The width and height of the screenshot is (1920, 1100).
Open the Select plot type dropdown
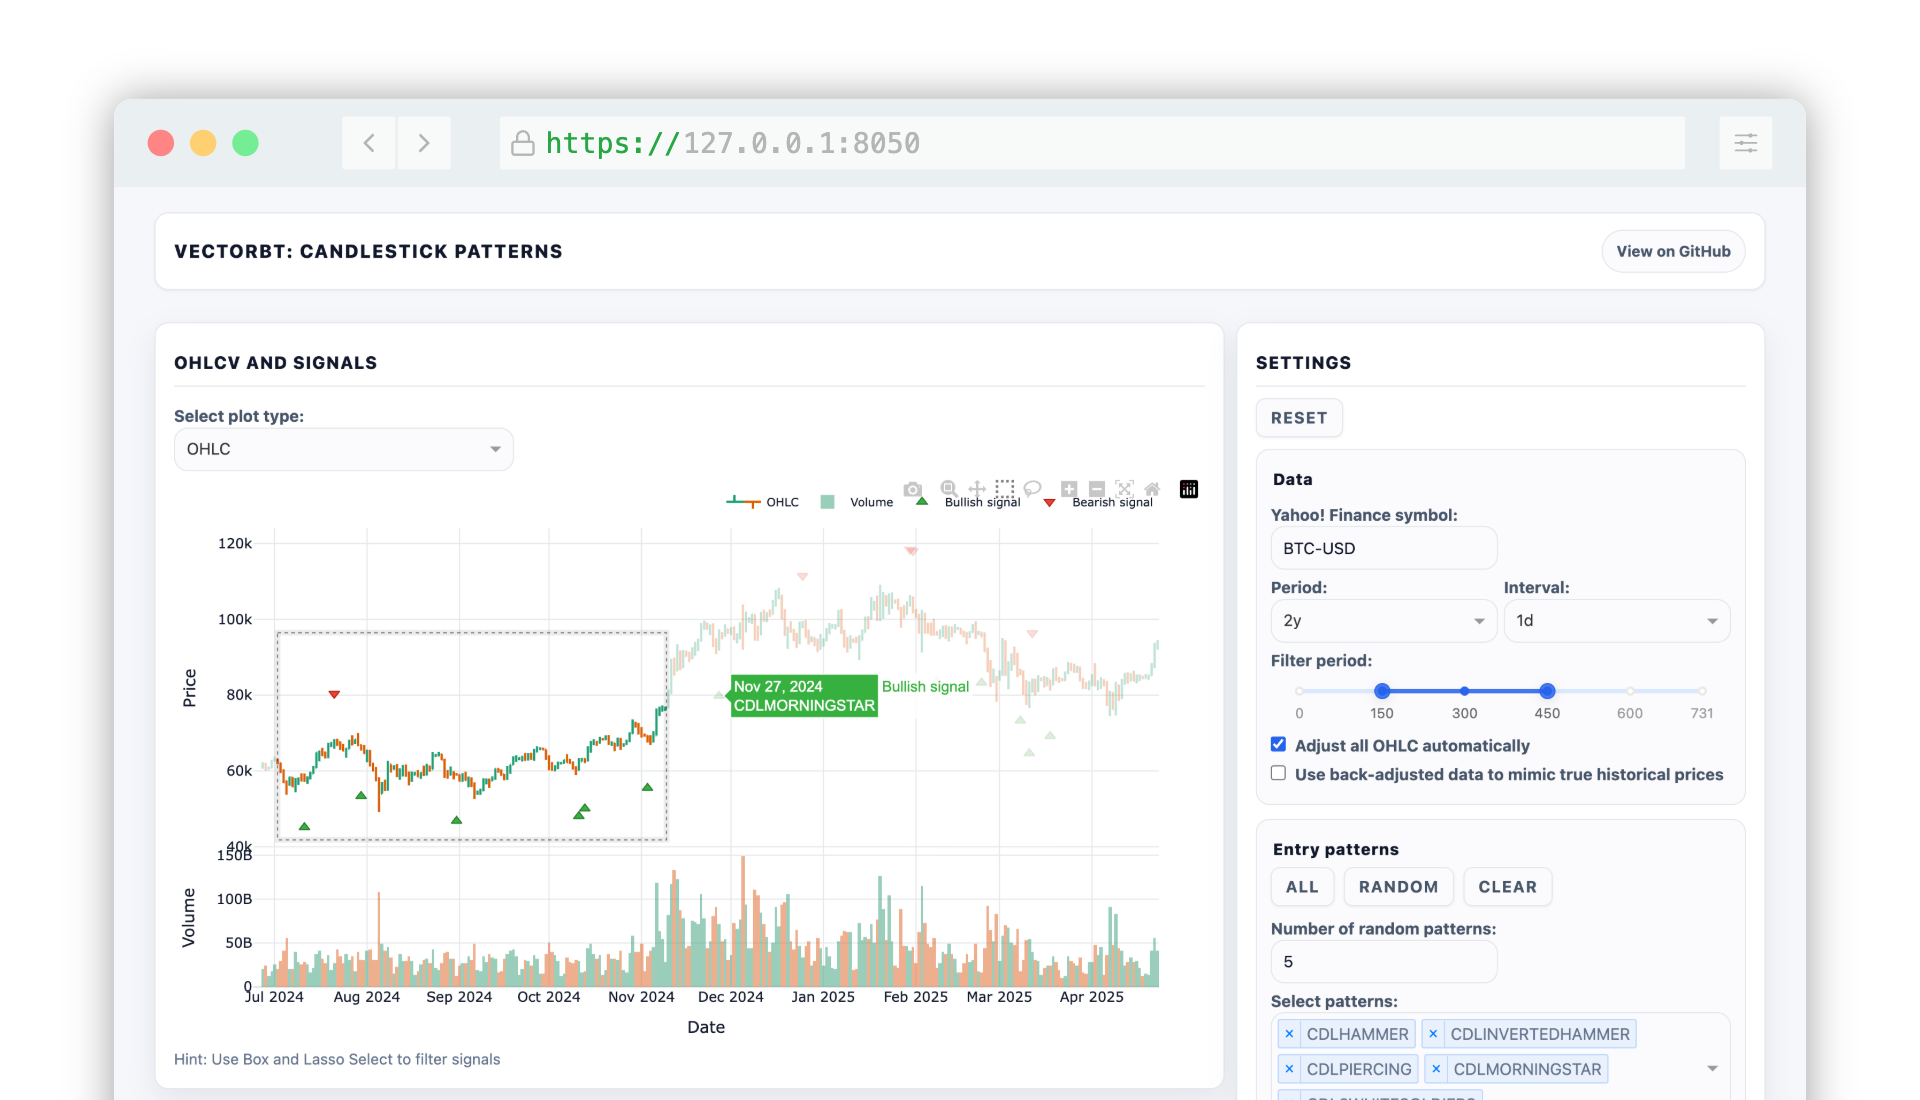pos(343,449)
